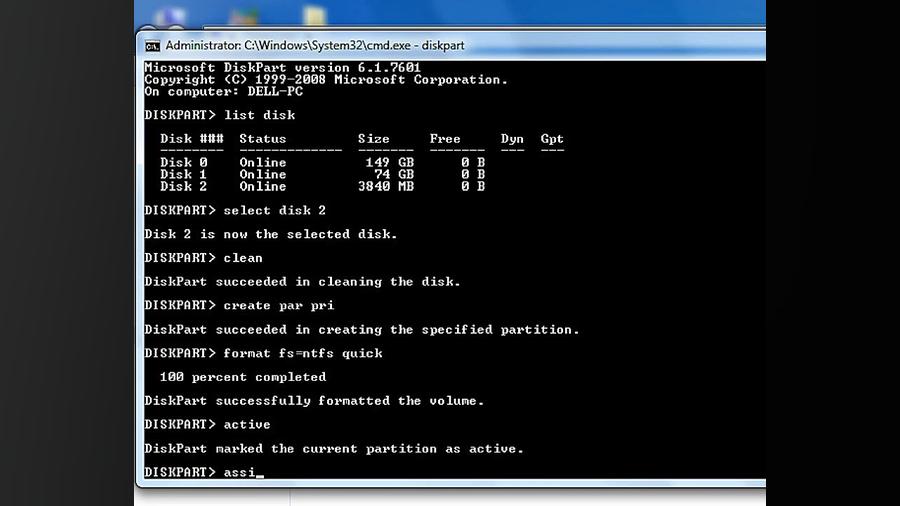Click the 'Free' column header

tap(445, 139)
